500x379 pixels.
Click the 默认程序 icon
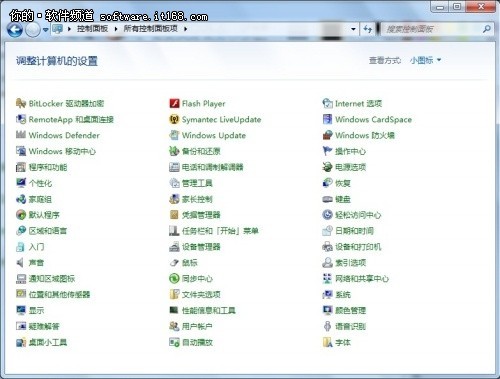tap(21, 215)
